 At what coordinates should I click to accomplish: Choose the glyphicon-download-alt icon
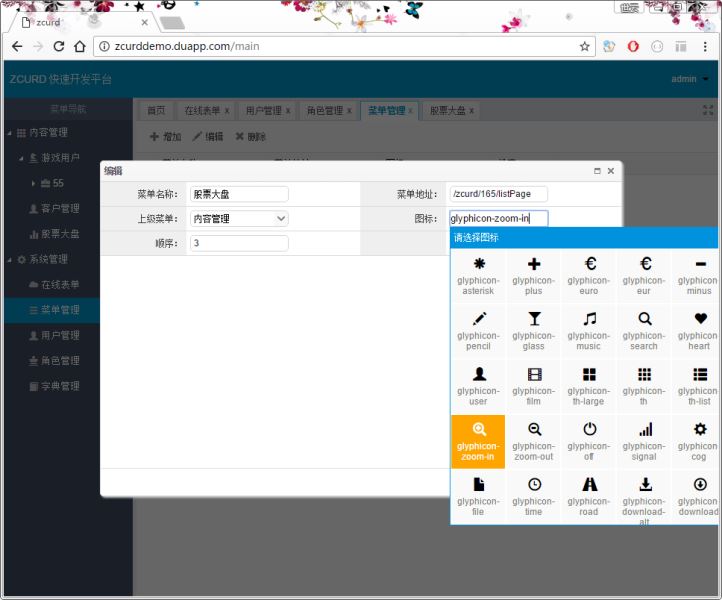coord(644,497)
